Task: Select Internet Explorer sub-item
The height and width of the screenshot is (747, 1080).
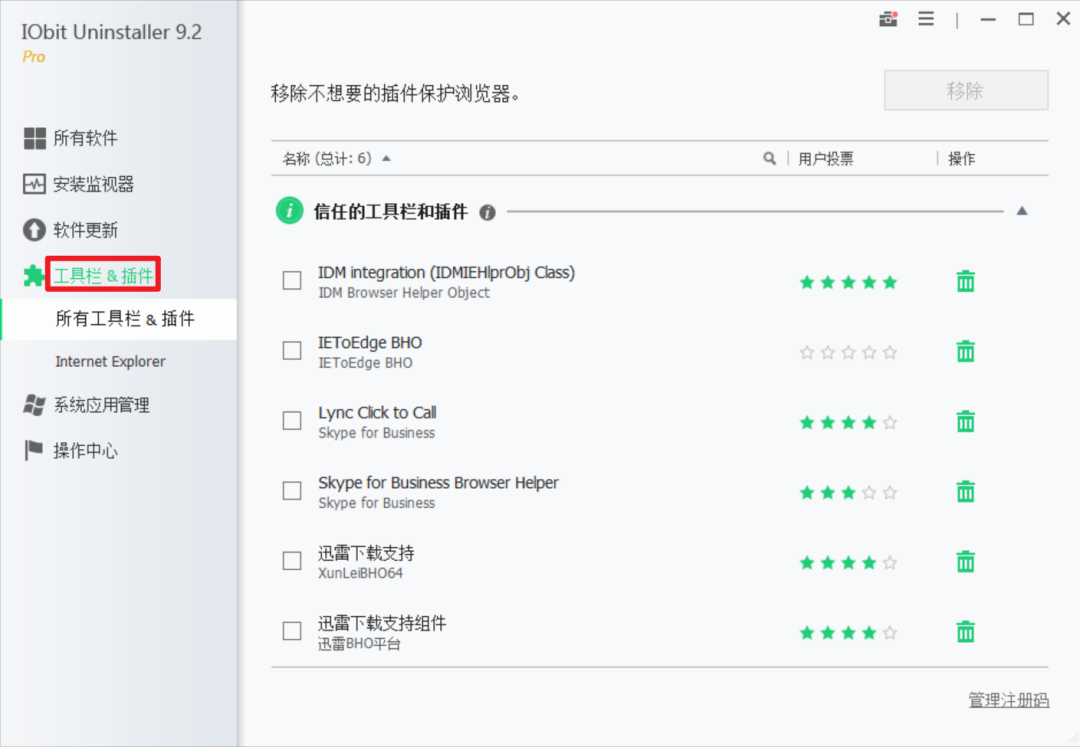Action: (x=110, y=361)
